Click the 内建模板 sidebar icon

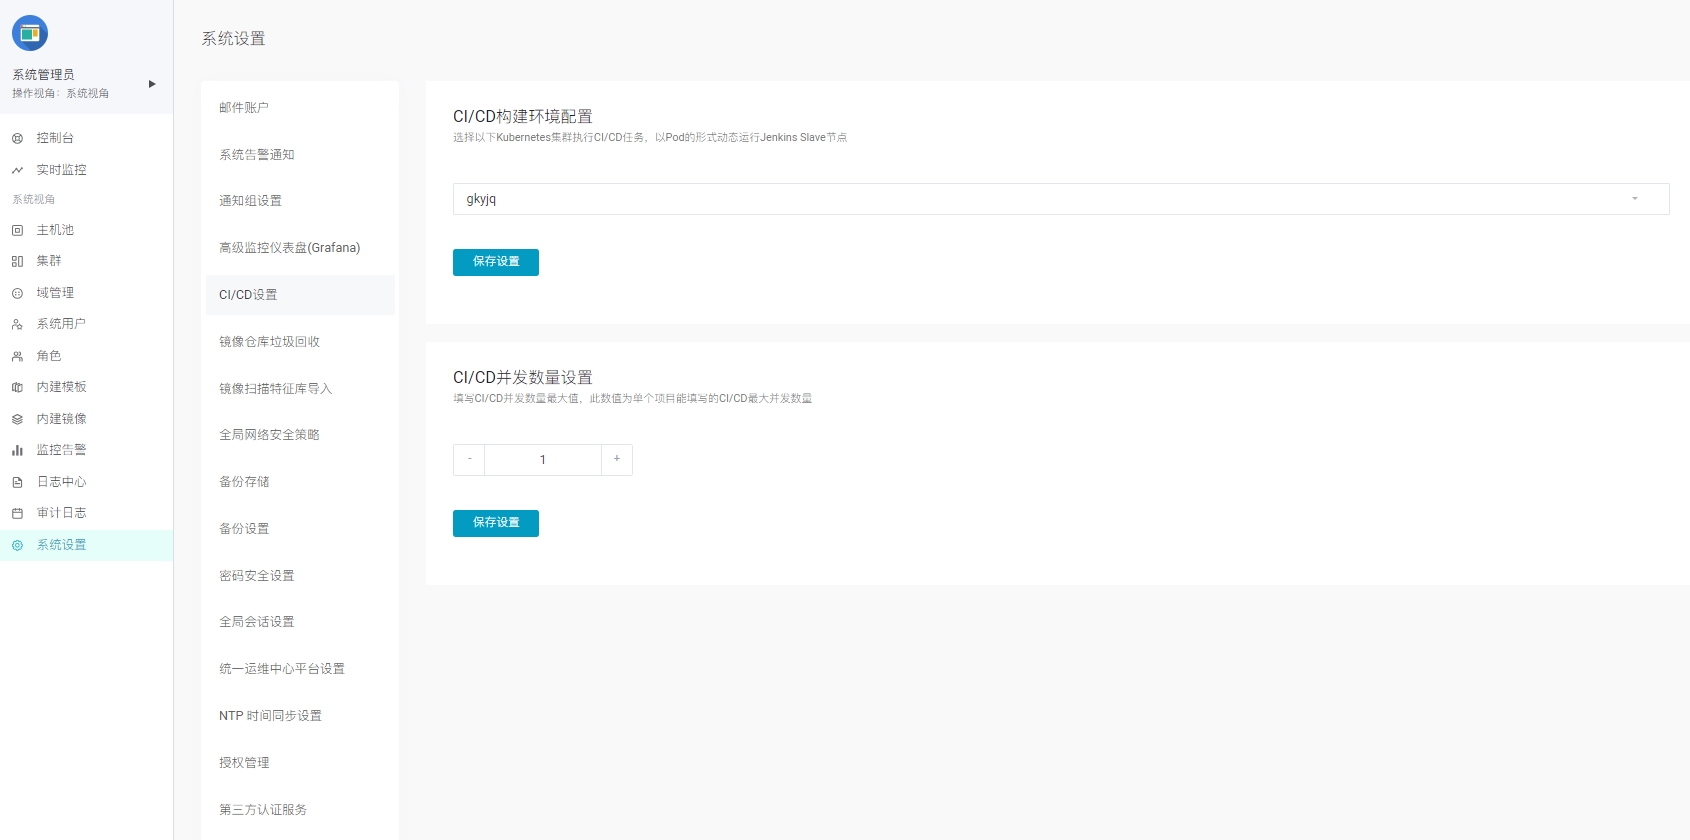point(17,387)
